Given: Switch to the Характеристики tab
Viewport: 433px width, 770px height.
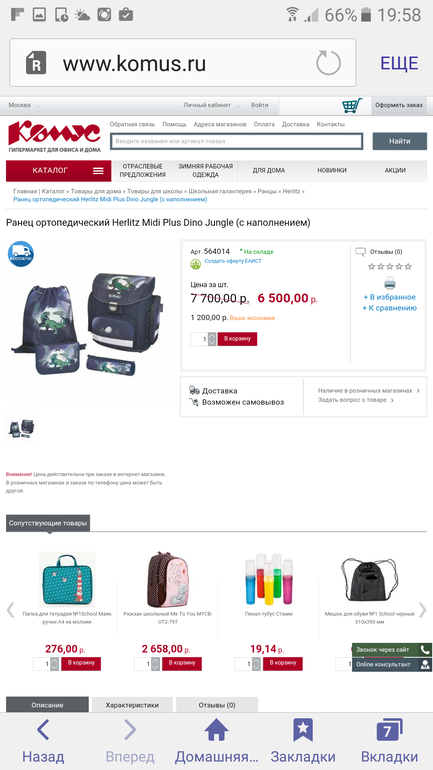Looking at the screenshot, I should pyautogui.click(x=132, y=705).
